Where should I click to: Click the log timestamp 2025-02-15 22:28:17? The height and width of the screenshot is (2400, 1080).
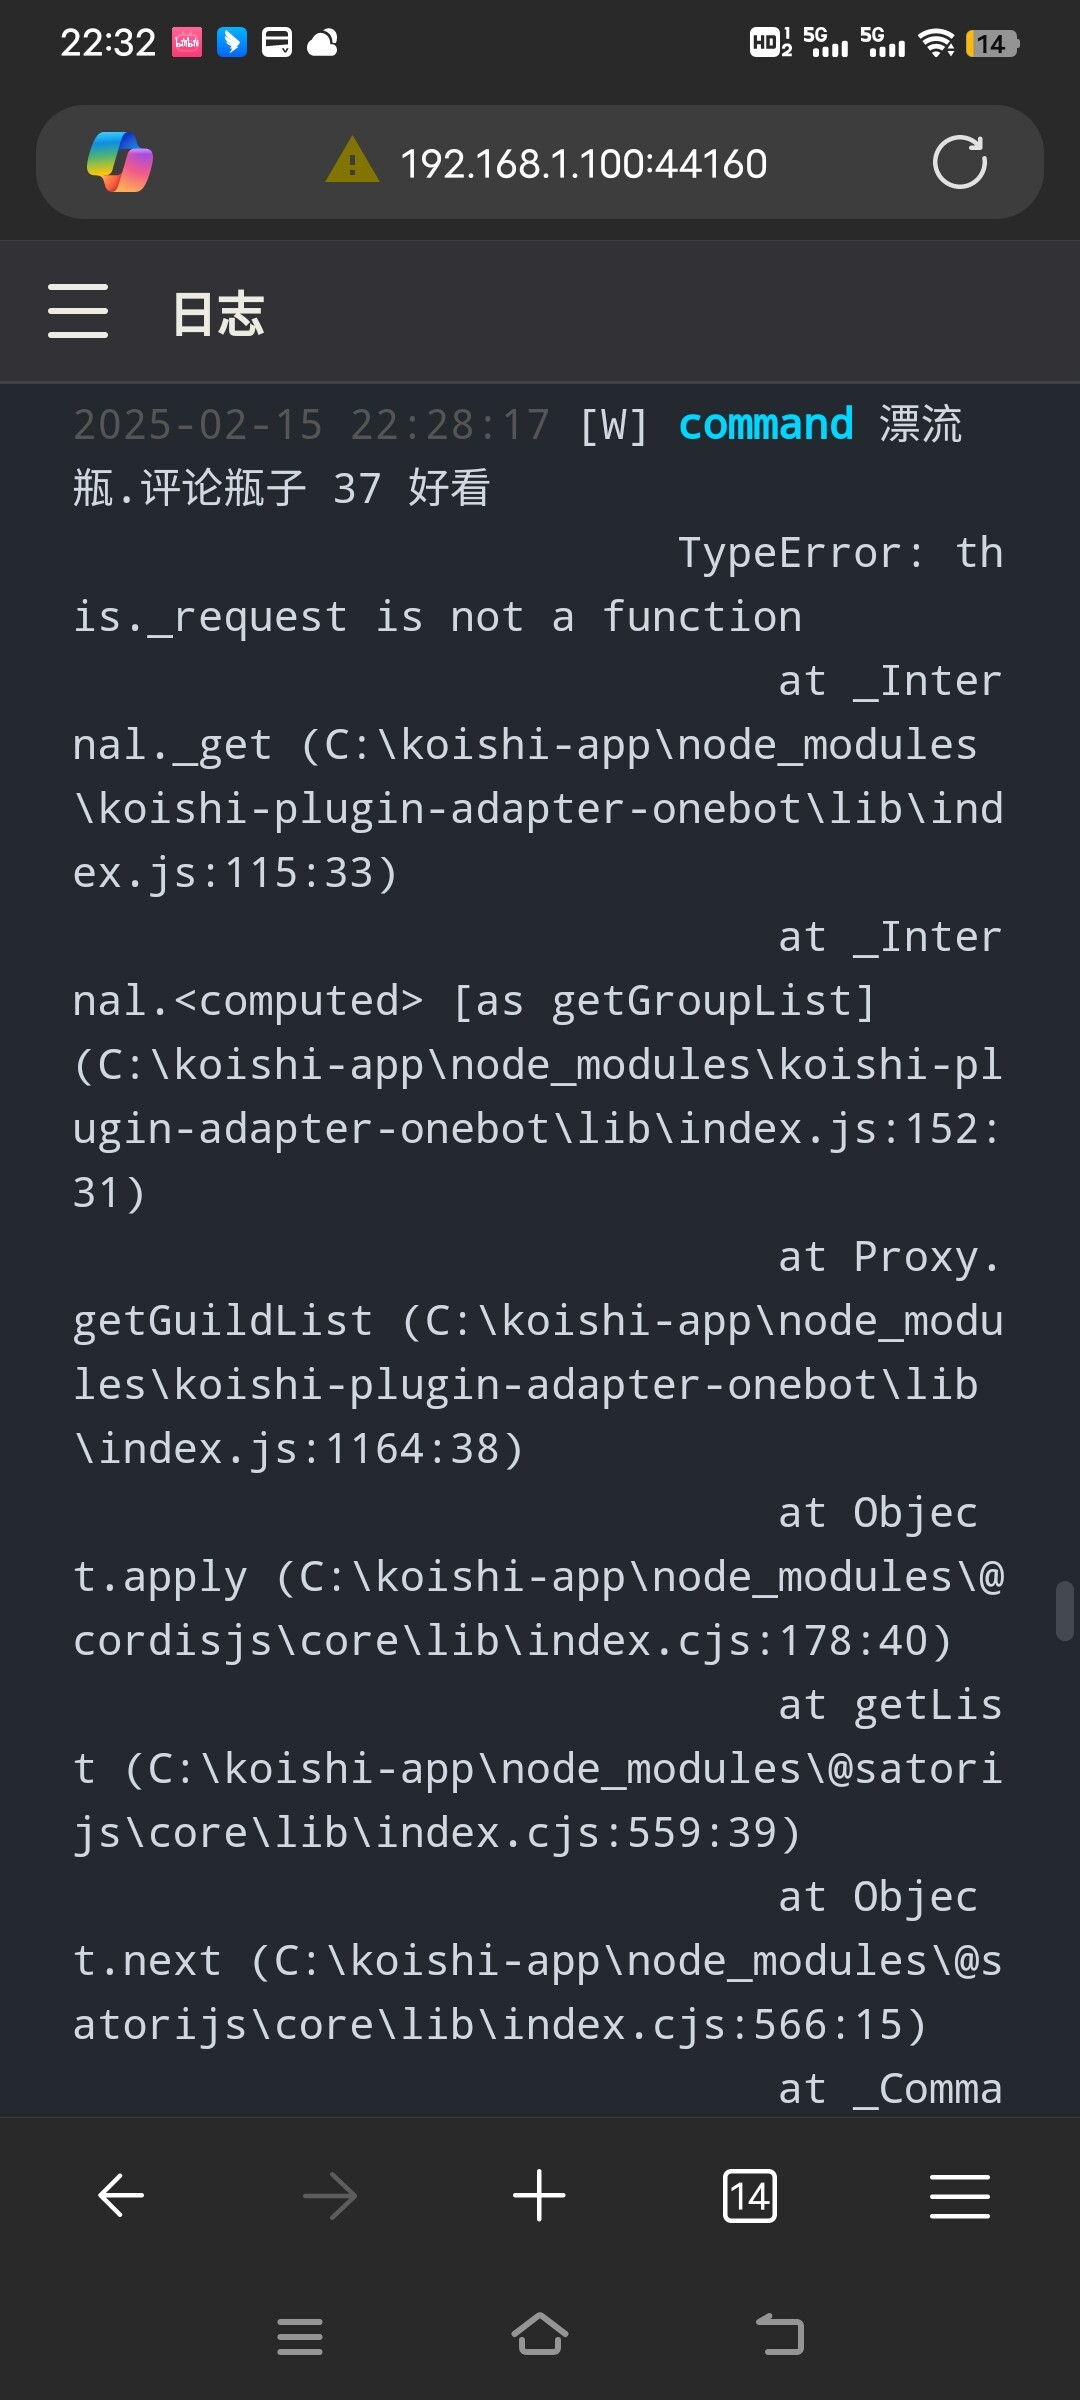tap(312, 424)
